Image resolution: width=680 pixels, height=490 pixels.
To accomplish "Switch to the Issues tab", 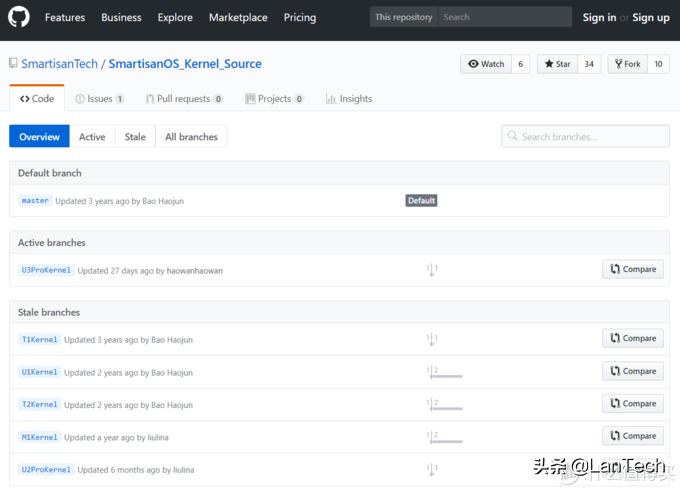I will 100,99.
